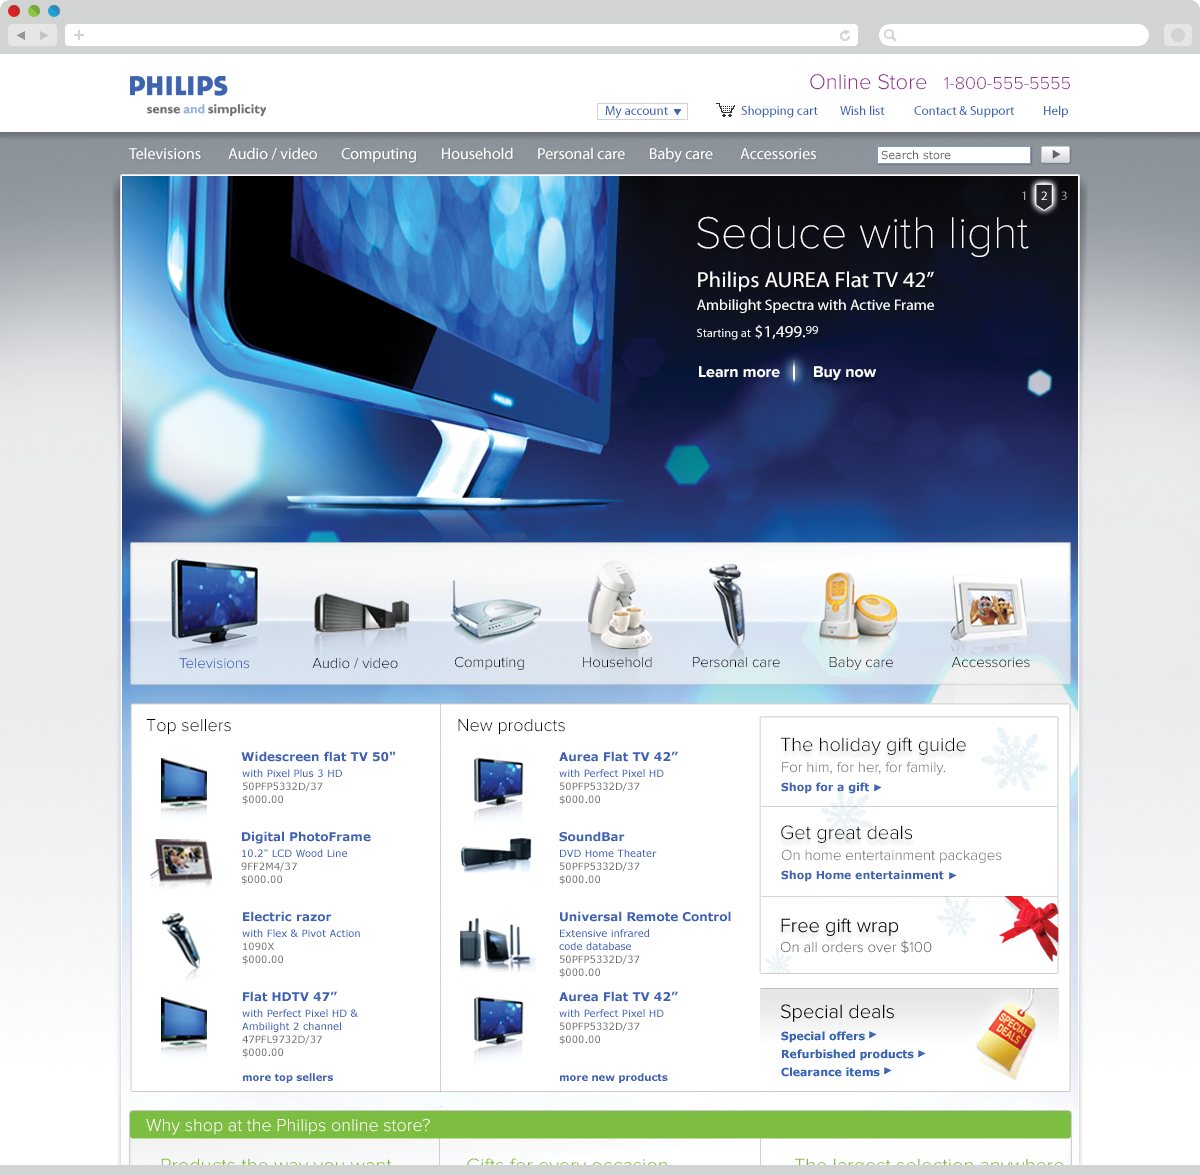1200x1175 pixels.
Task: Open Widescreen flat TV 50" title link
Action: coord(318,757)
